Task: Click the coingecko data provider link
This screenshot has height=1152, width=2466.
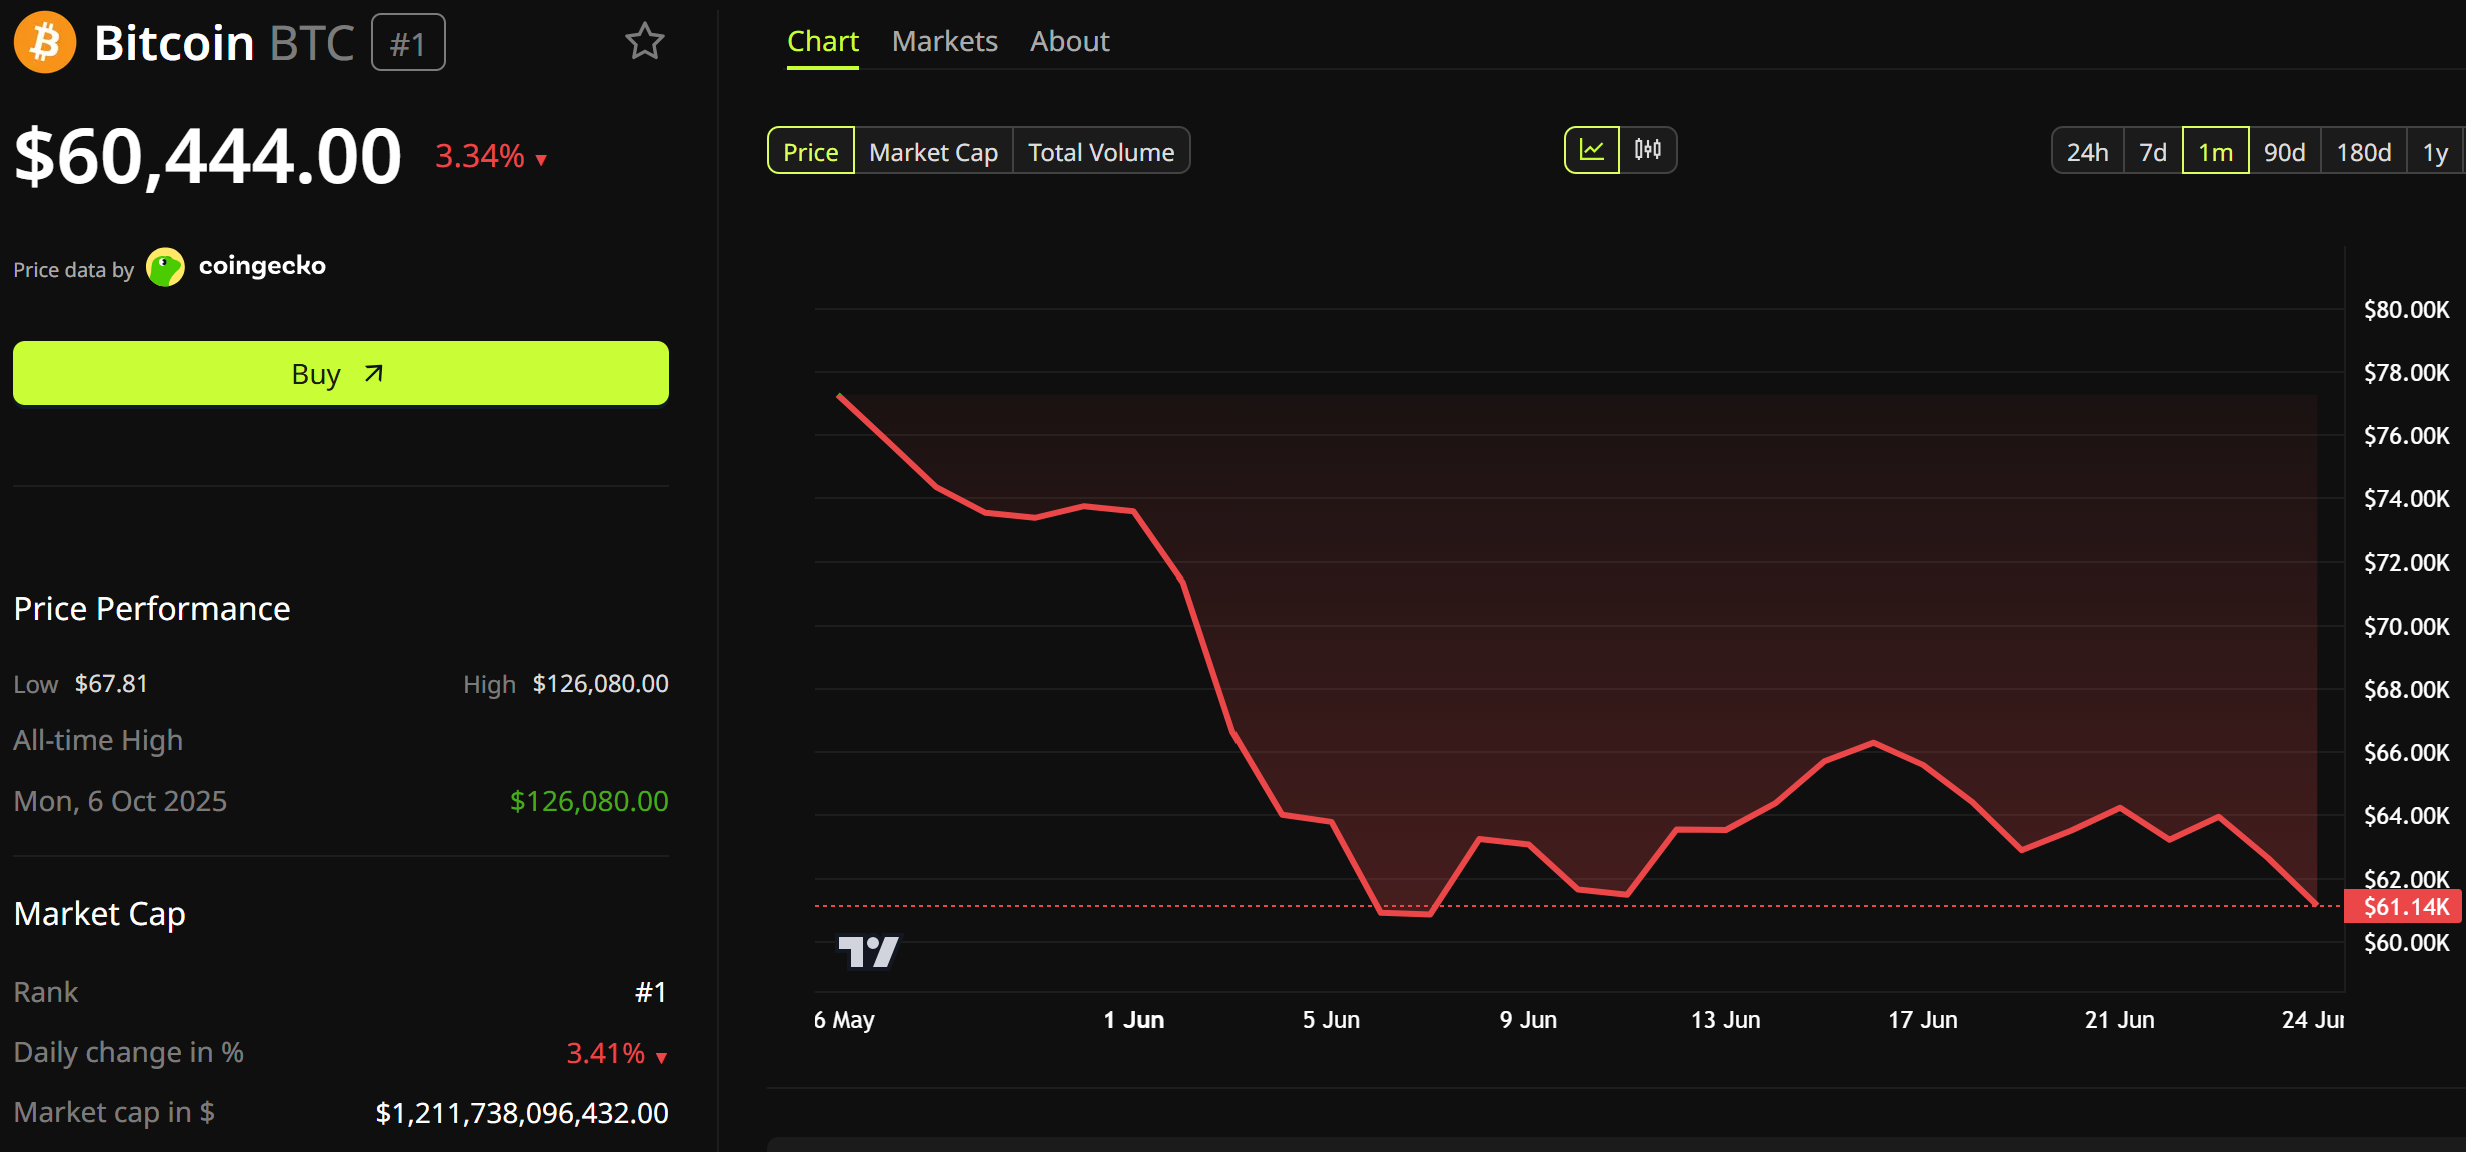Action: (262, 265)
